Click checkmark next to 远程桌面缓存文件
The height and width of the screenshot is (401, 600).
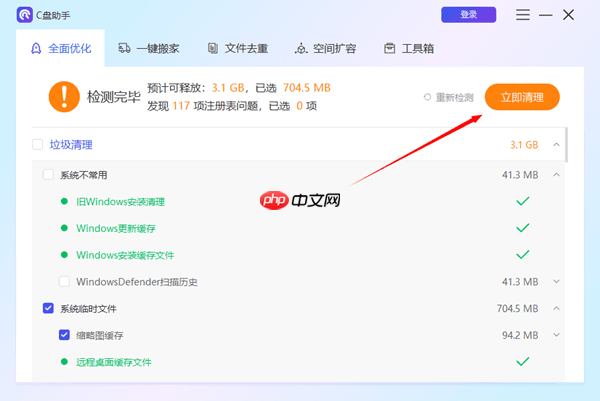click(523, 362)
